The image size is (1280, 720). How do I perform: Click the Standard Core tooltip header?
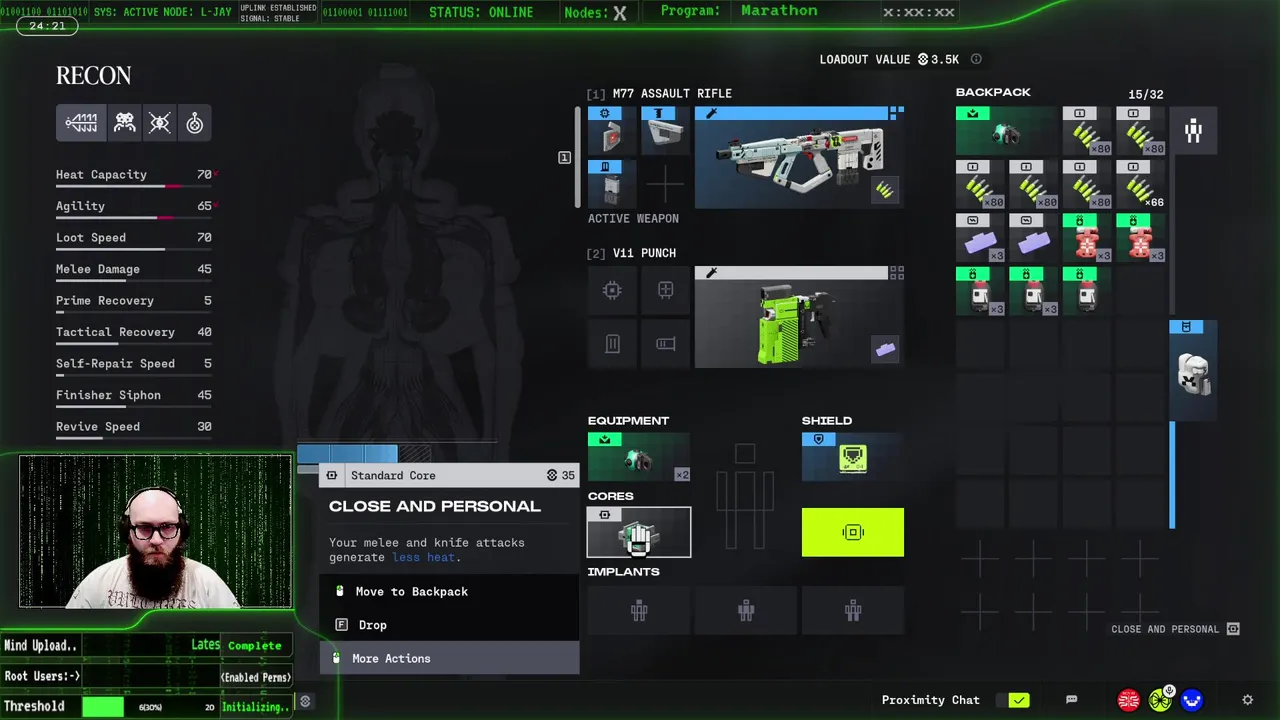449,475
